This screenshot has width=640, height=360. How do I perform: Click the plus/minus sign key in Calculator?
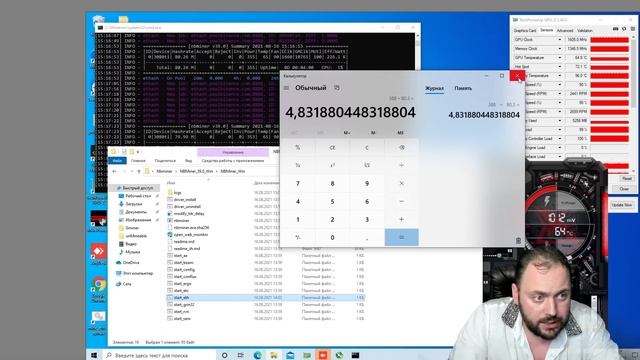[x=298, y=237]
